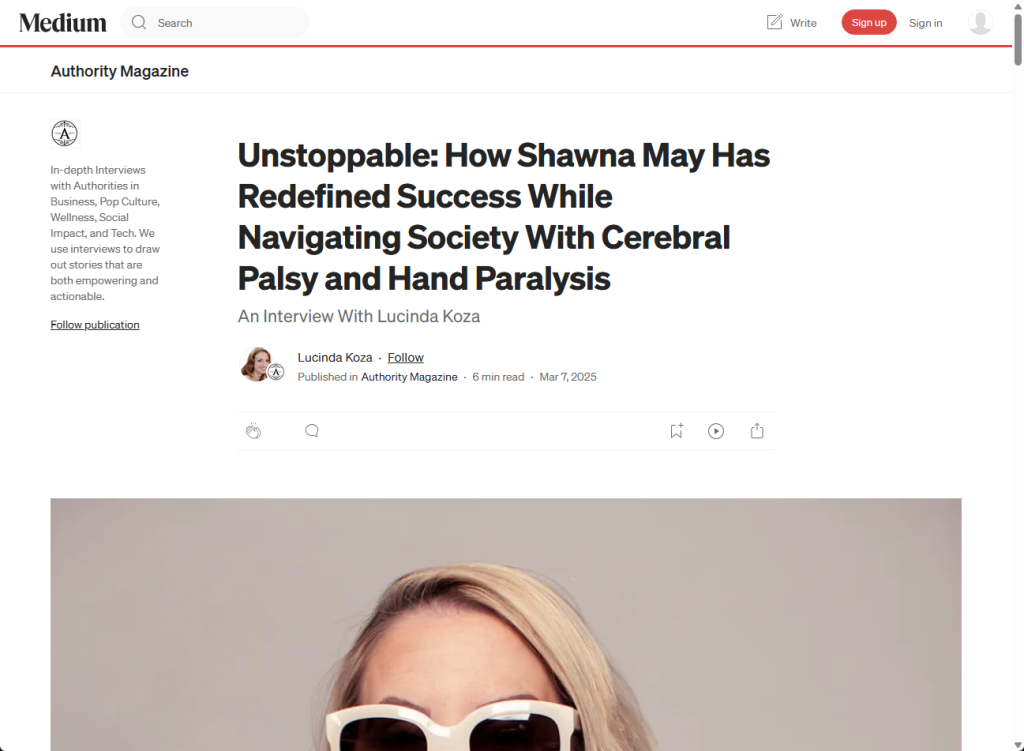Click the Write pencil icon
1024x751 pixels.
pyautogui.click(x=774, y=22)
